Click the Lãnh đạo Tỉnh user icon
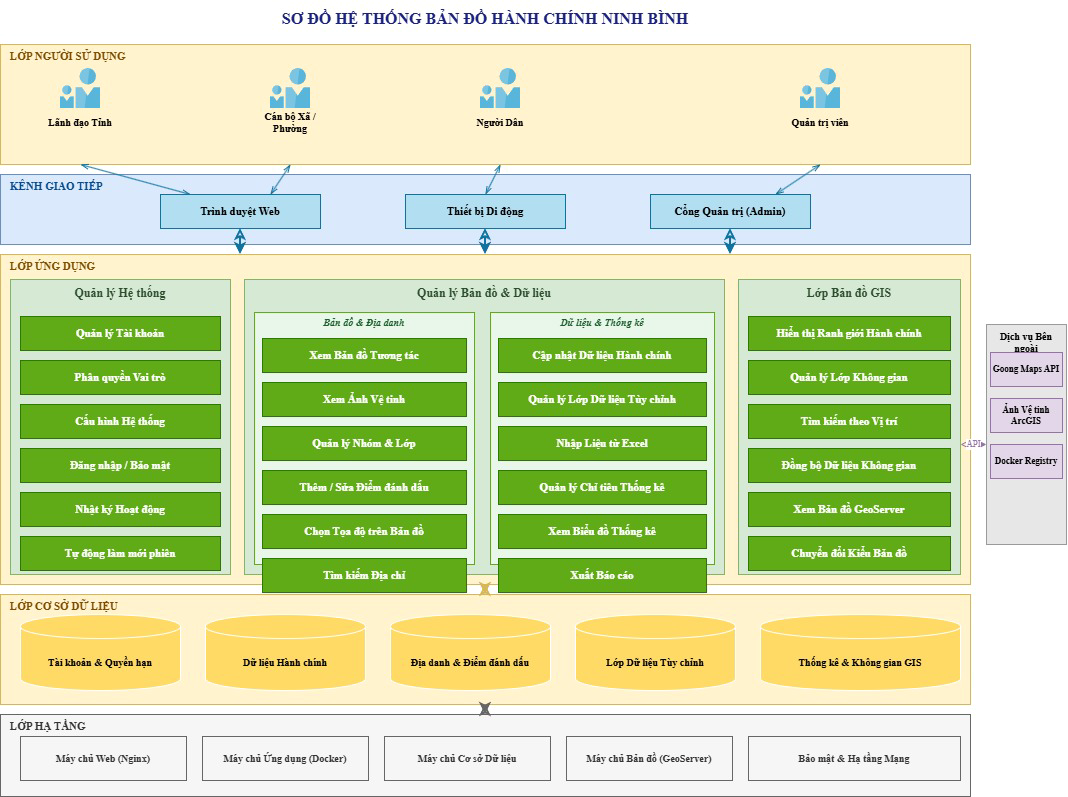This screenshot has height=797, width=1068. tap(80, 89)
